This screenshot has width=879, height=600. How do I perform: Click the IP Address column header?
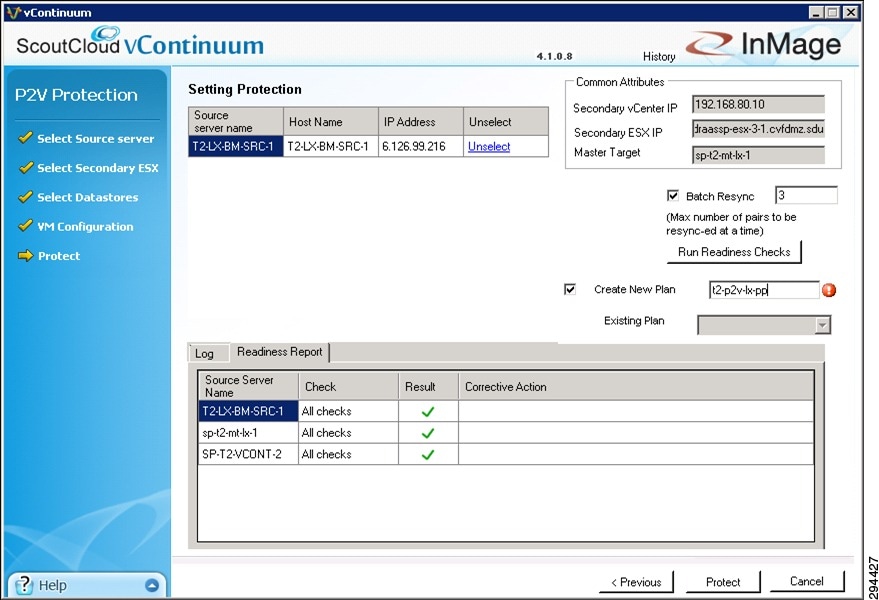(420, 122)
